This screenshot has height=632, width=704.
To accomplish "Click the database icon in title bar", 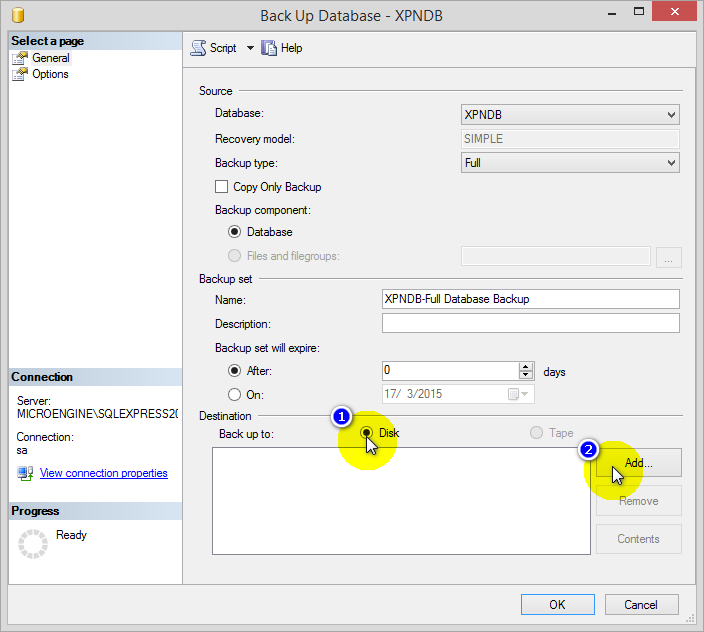I will pos(17,15).
